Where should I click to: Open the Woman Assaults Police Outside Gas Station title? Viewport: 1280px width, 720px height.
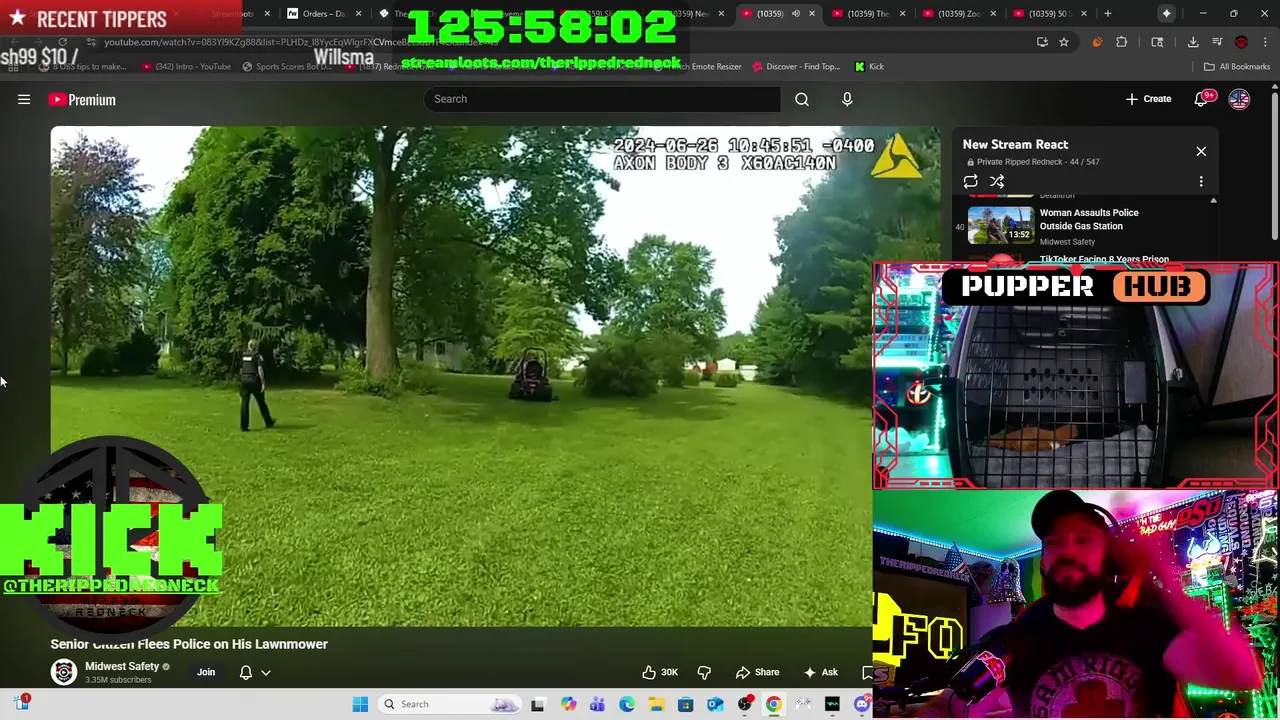pyautogui.click(x=1089, y=219)
